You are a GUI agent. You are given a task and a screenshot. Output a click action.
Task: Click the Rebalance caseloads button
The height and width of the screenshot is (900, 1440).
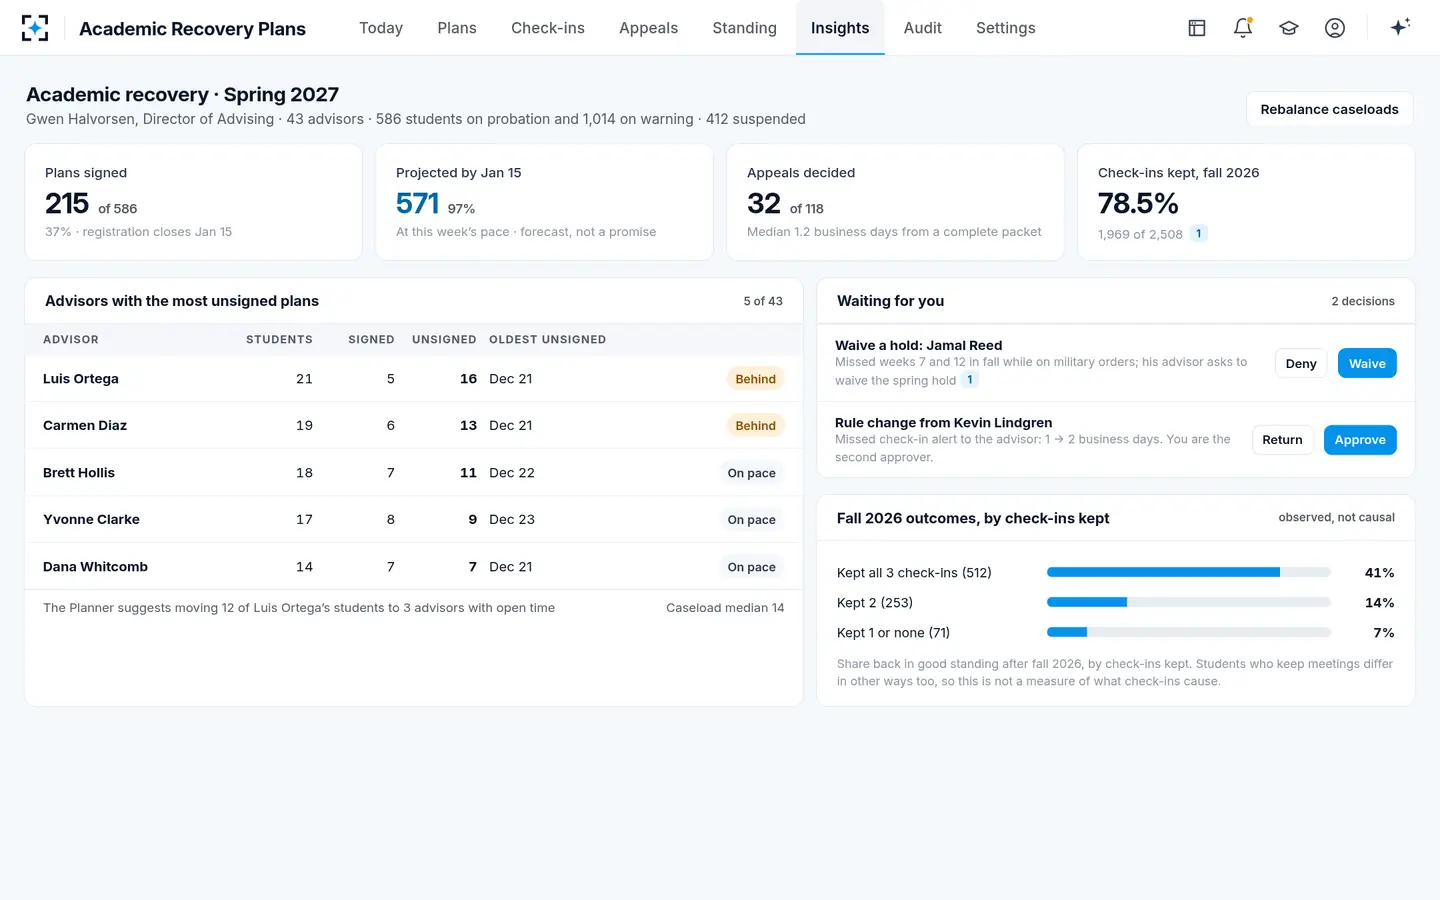pos(1329,109)
